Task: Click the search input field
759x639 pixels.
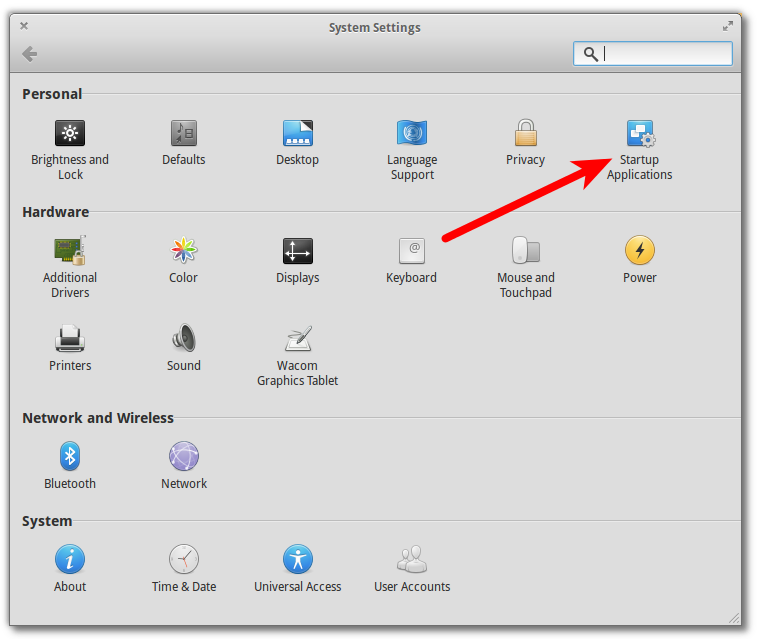Action: point(653,53)
